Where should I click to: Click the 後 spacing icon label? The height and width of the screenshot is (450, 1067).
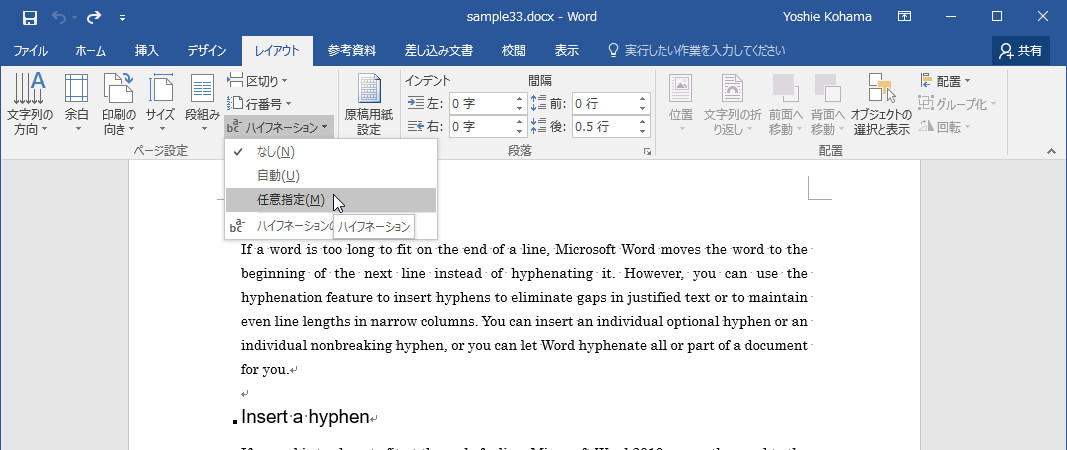[548, 126]
